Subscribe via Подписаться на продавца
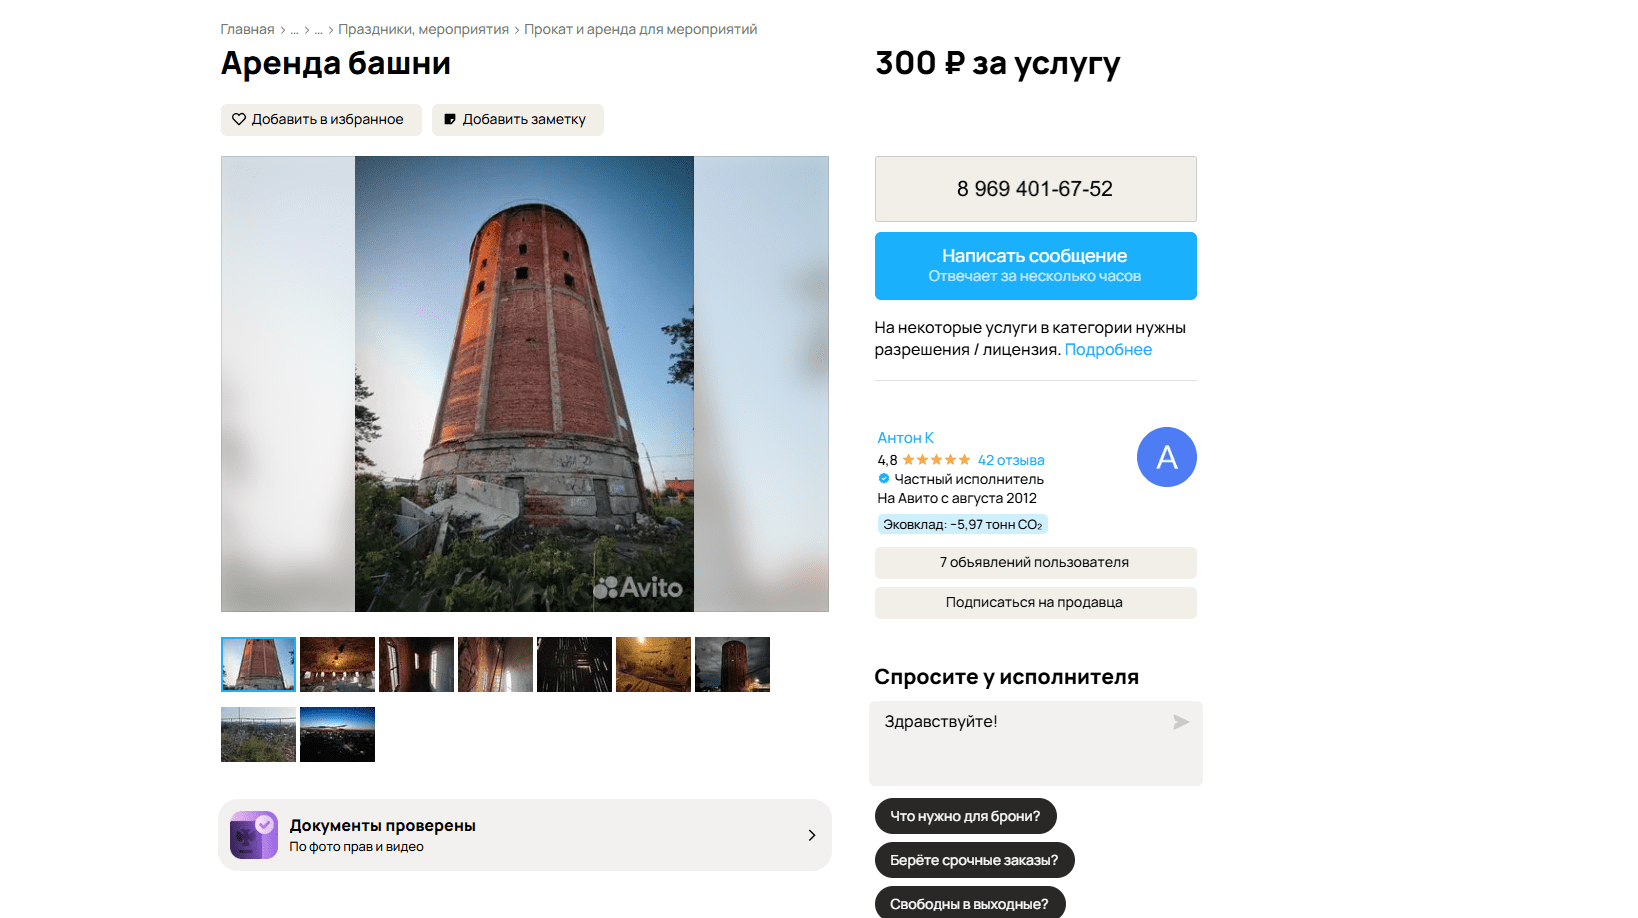Screen dimensions: 1638x918 click(1035, 603)
